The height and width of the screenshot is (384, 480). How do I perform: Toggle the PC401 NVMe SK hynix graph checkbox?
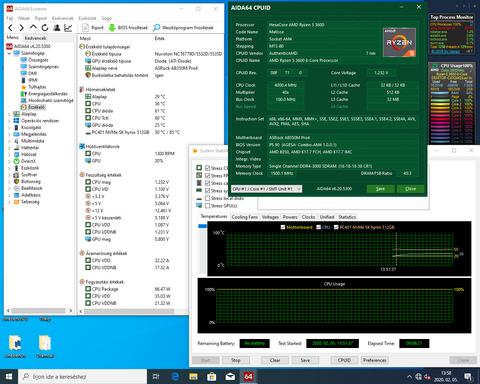click(x=336, y=227)
